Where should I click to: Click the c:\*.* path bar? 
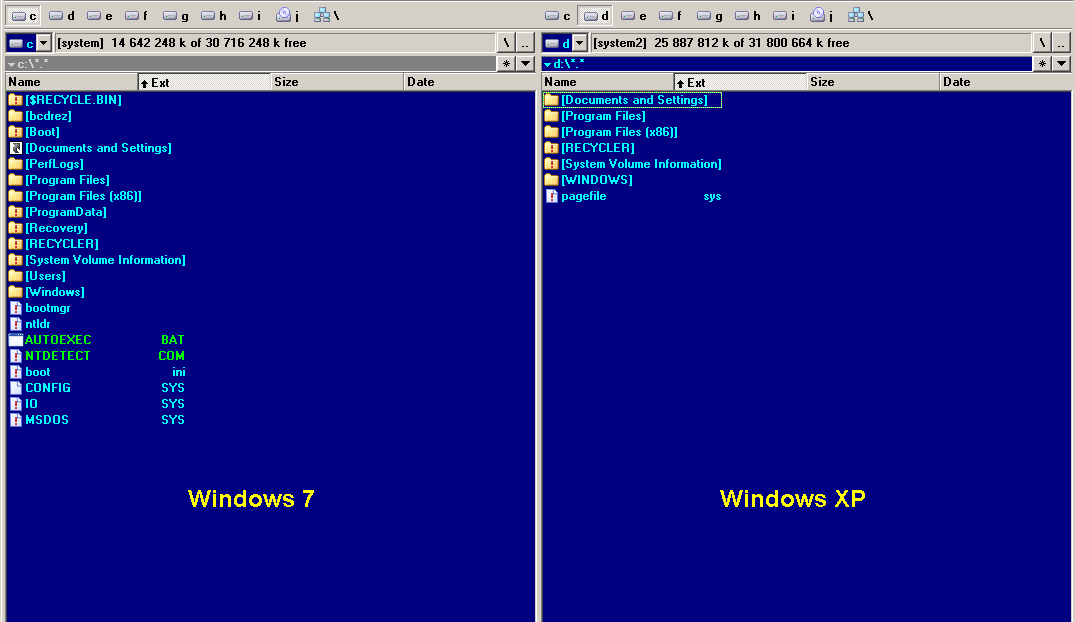point(251,64)
